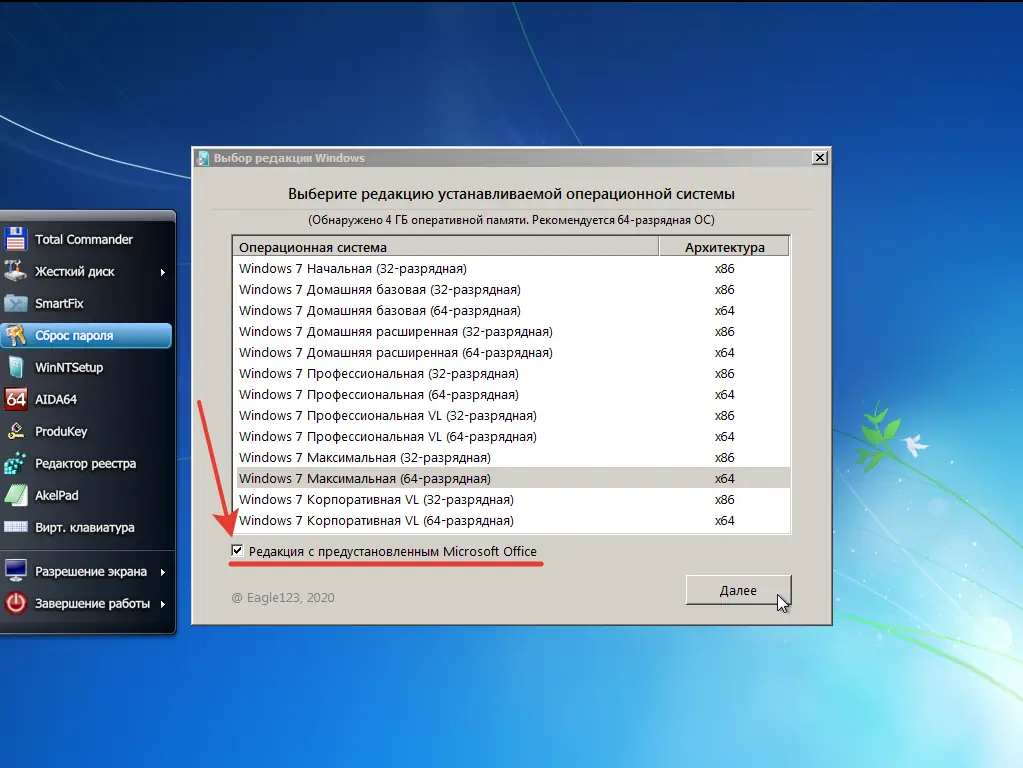The width and height of the screenshot is (1023, 768).
Task: Select Windows 7 Корпоративная VL (32-разрядная)
Action: [x=512, y=499]
